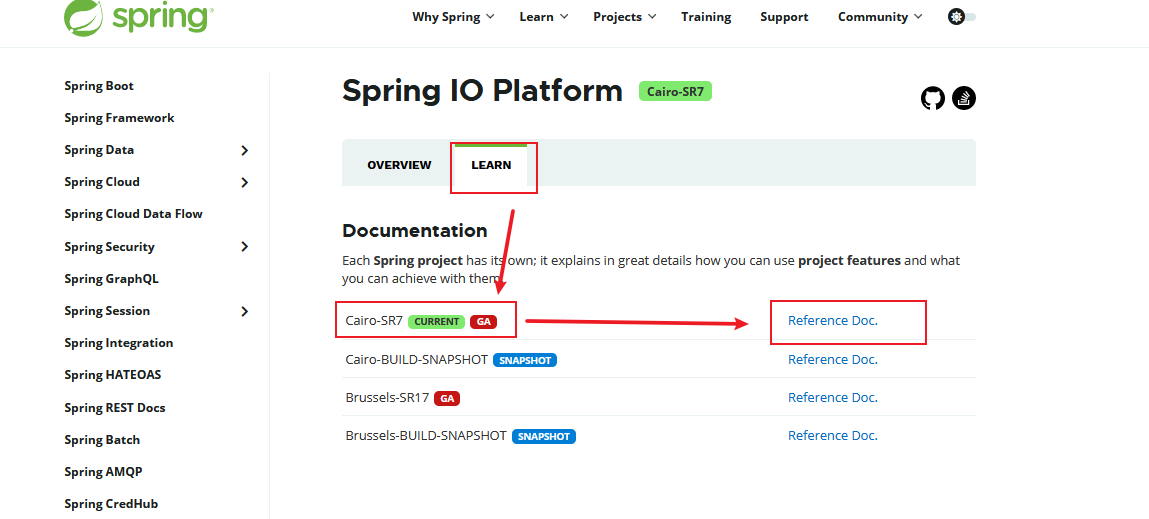Switch to the LEARN tab
This screenshot has width=1149, height=519.
[491, 165]
